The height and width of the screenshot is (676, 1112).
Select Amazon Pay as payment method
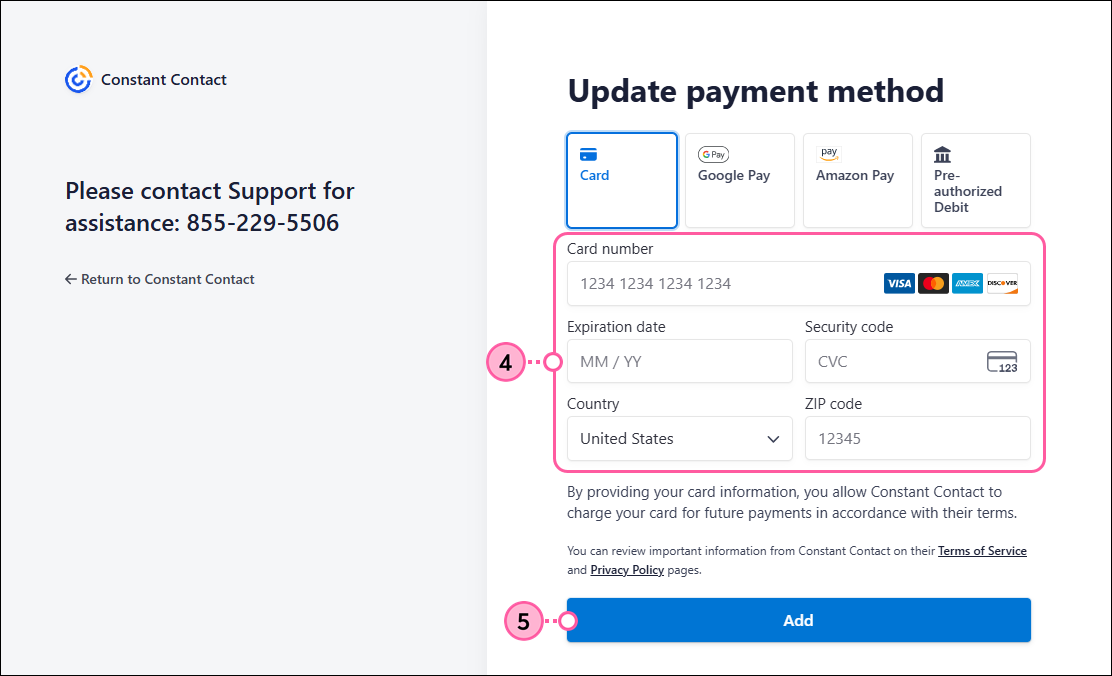pos(857,180)
